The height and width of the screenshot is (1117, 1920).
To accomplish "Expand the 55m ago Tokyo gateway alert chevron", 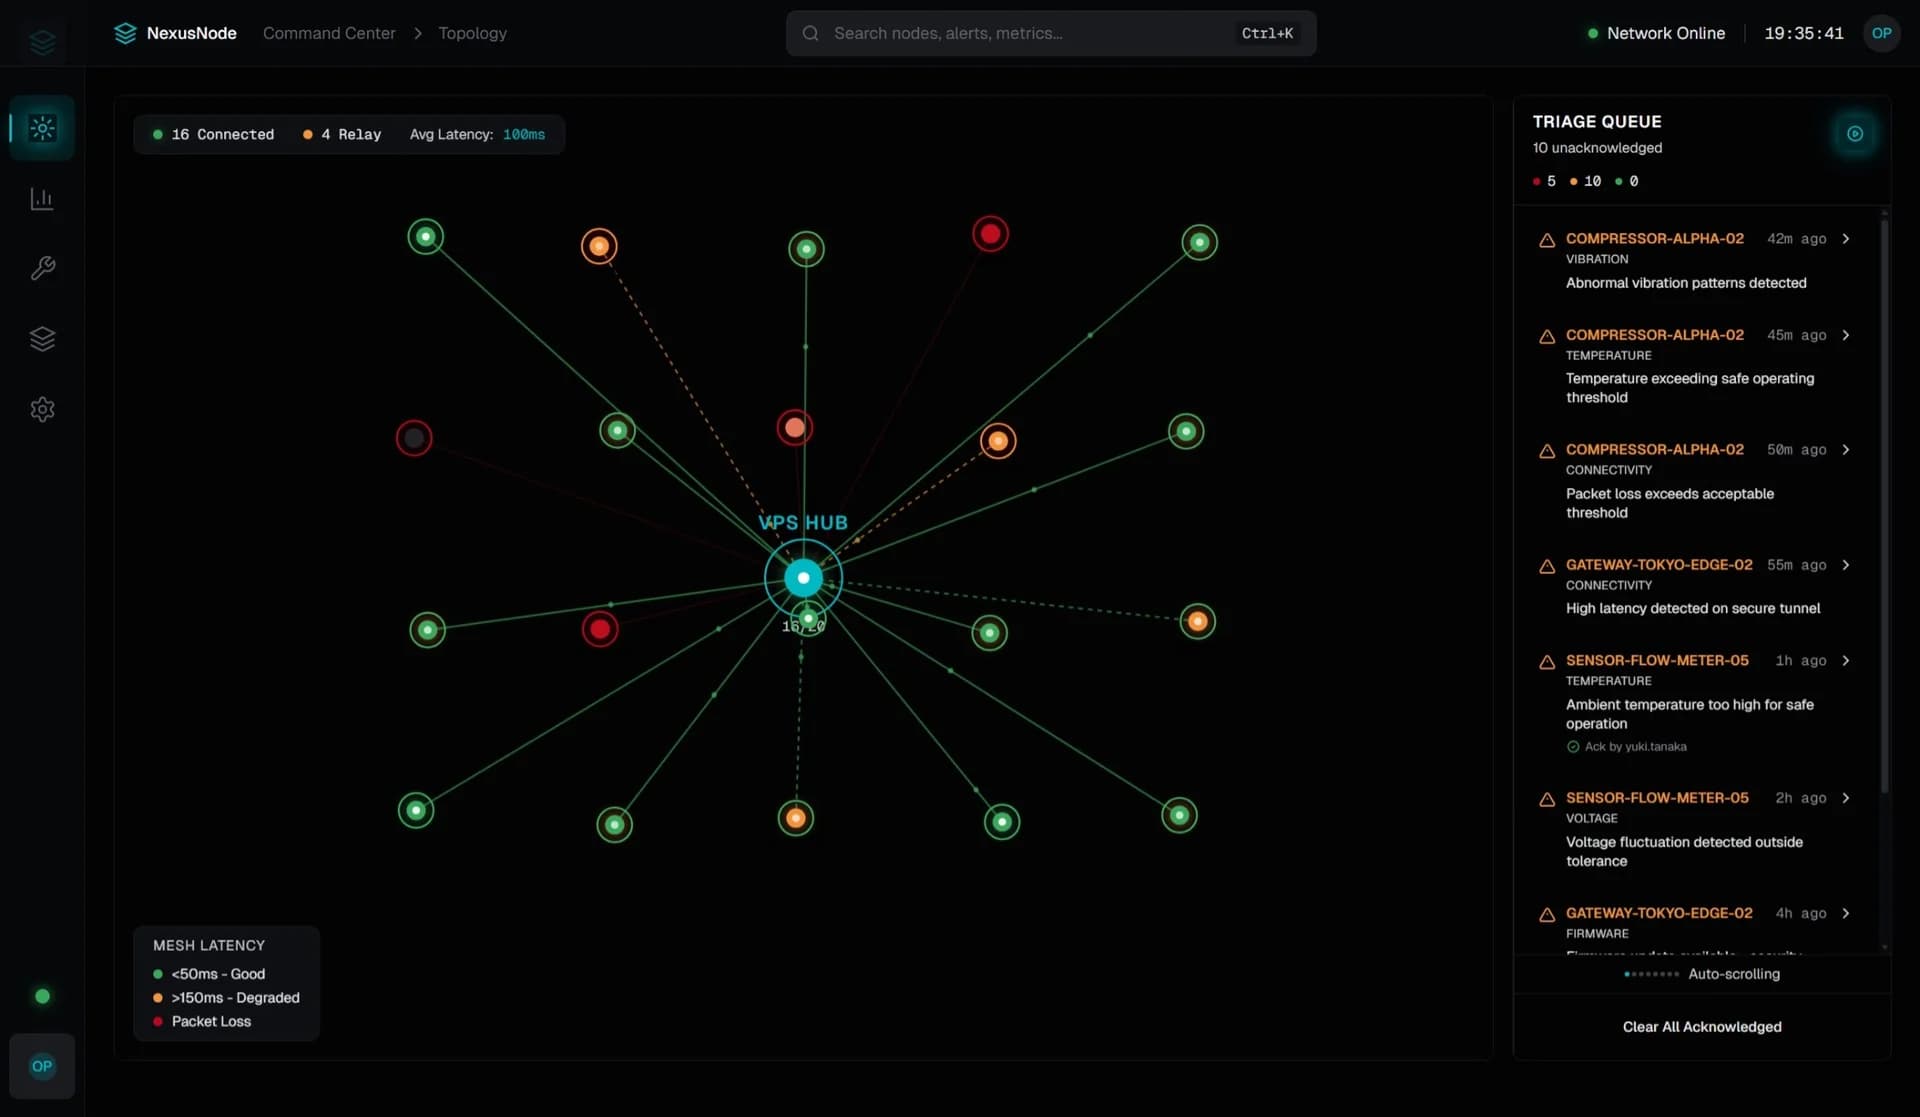I will pos(1846,565).
